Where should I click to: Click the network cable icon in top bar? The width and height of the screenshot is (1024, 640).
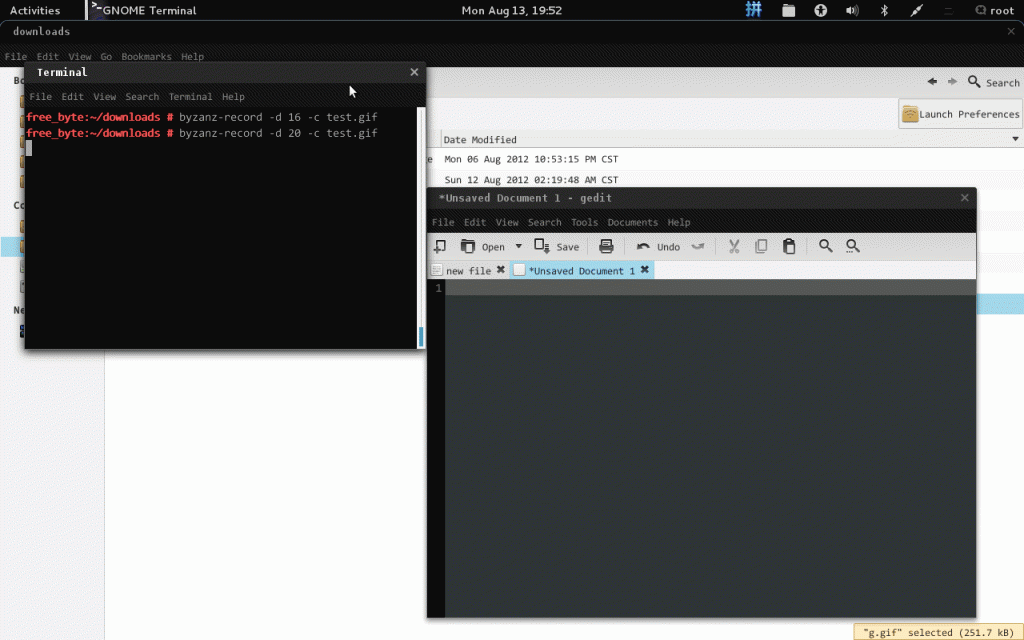click(x=916, y=10)
